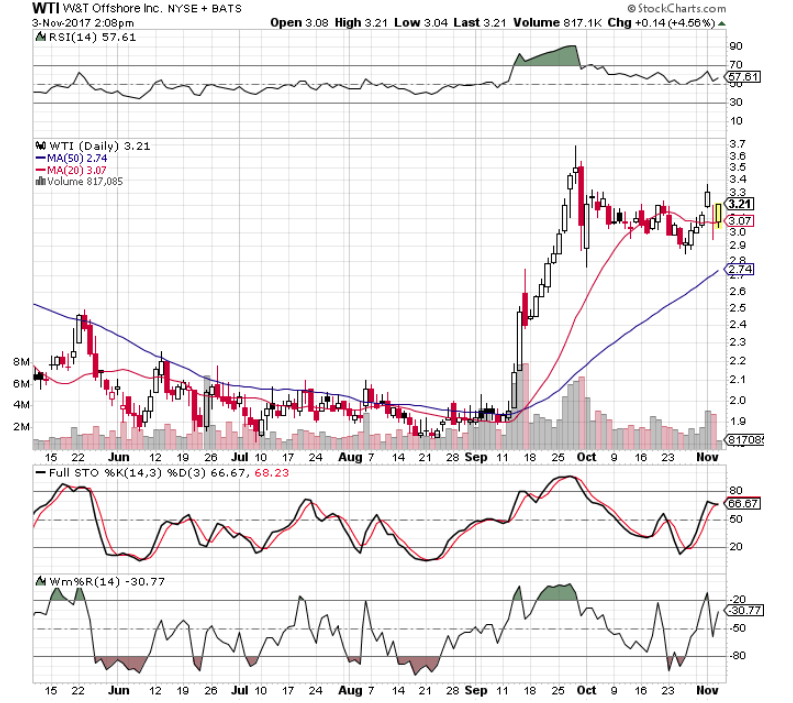
Task: Click the volume bars icon beside Volume 817,085
Action: click(x=39, y=181)
